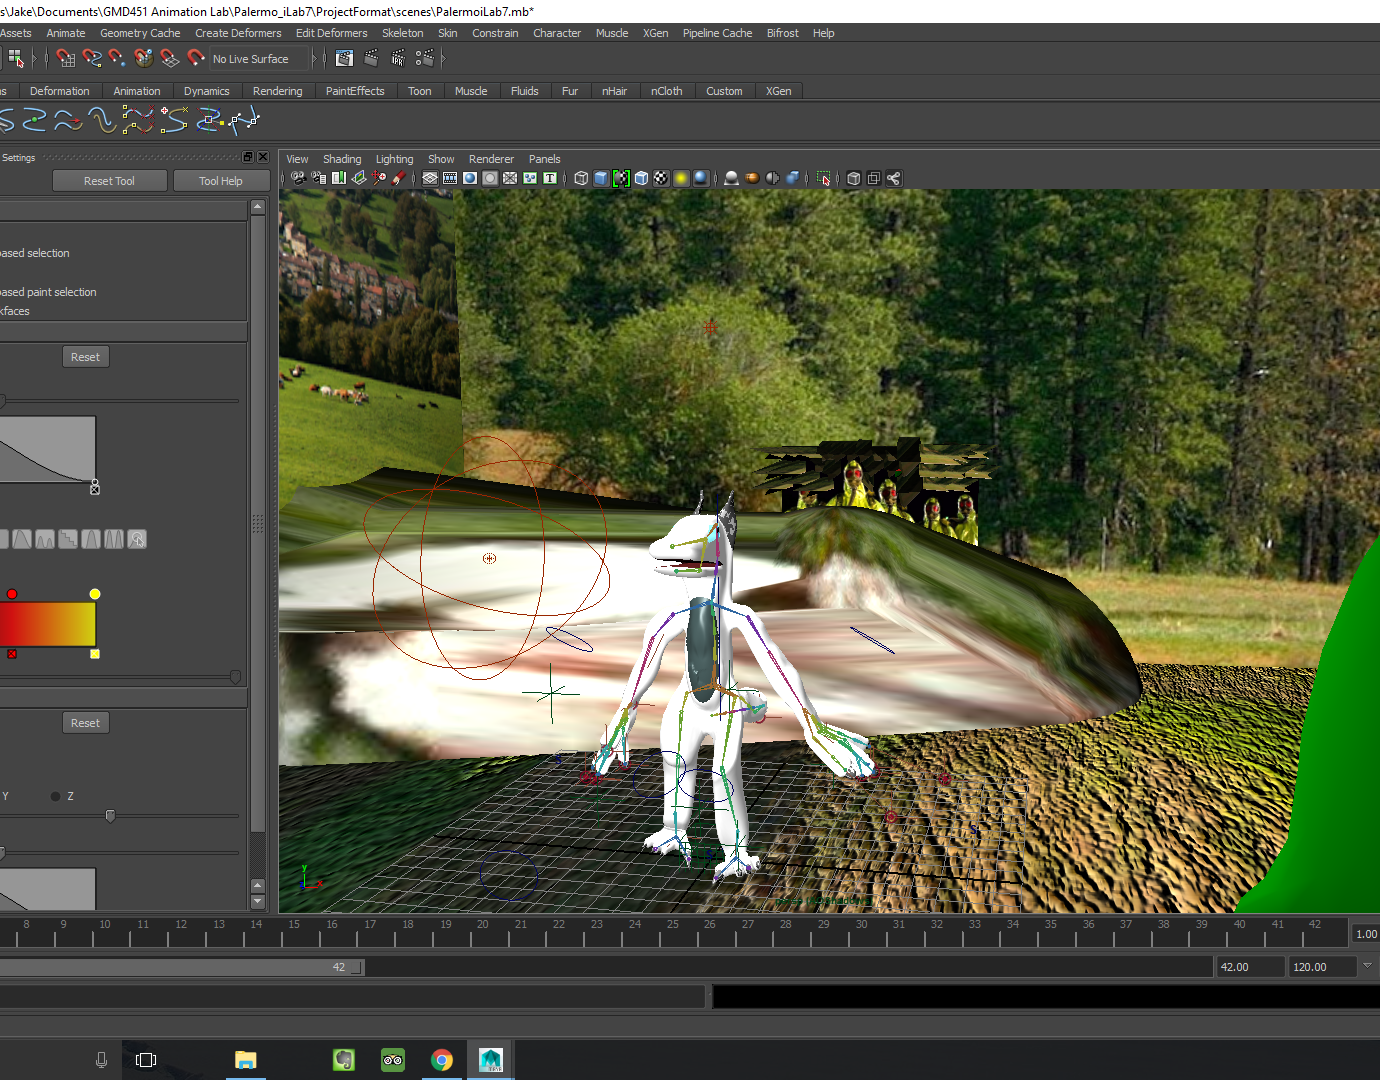Click the 42.00 range end field
Viewport: 1380px width, 1080px height.
1249,967
